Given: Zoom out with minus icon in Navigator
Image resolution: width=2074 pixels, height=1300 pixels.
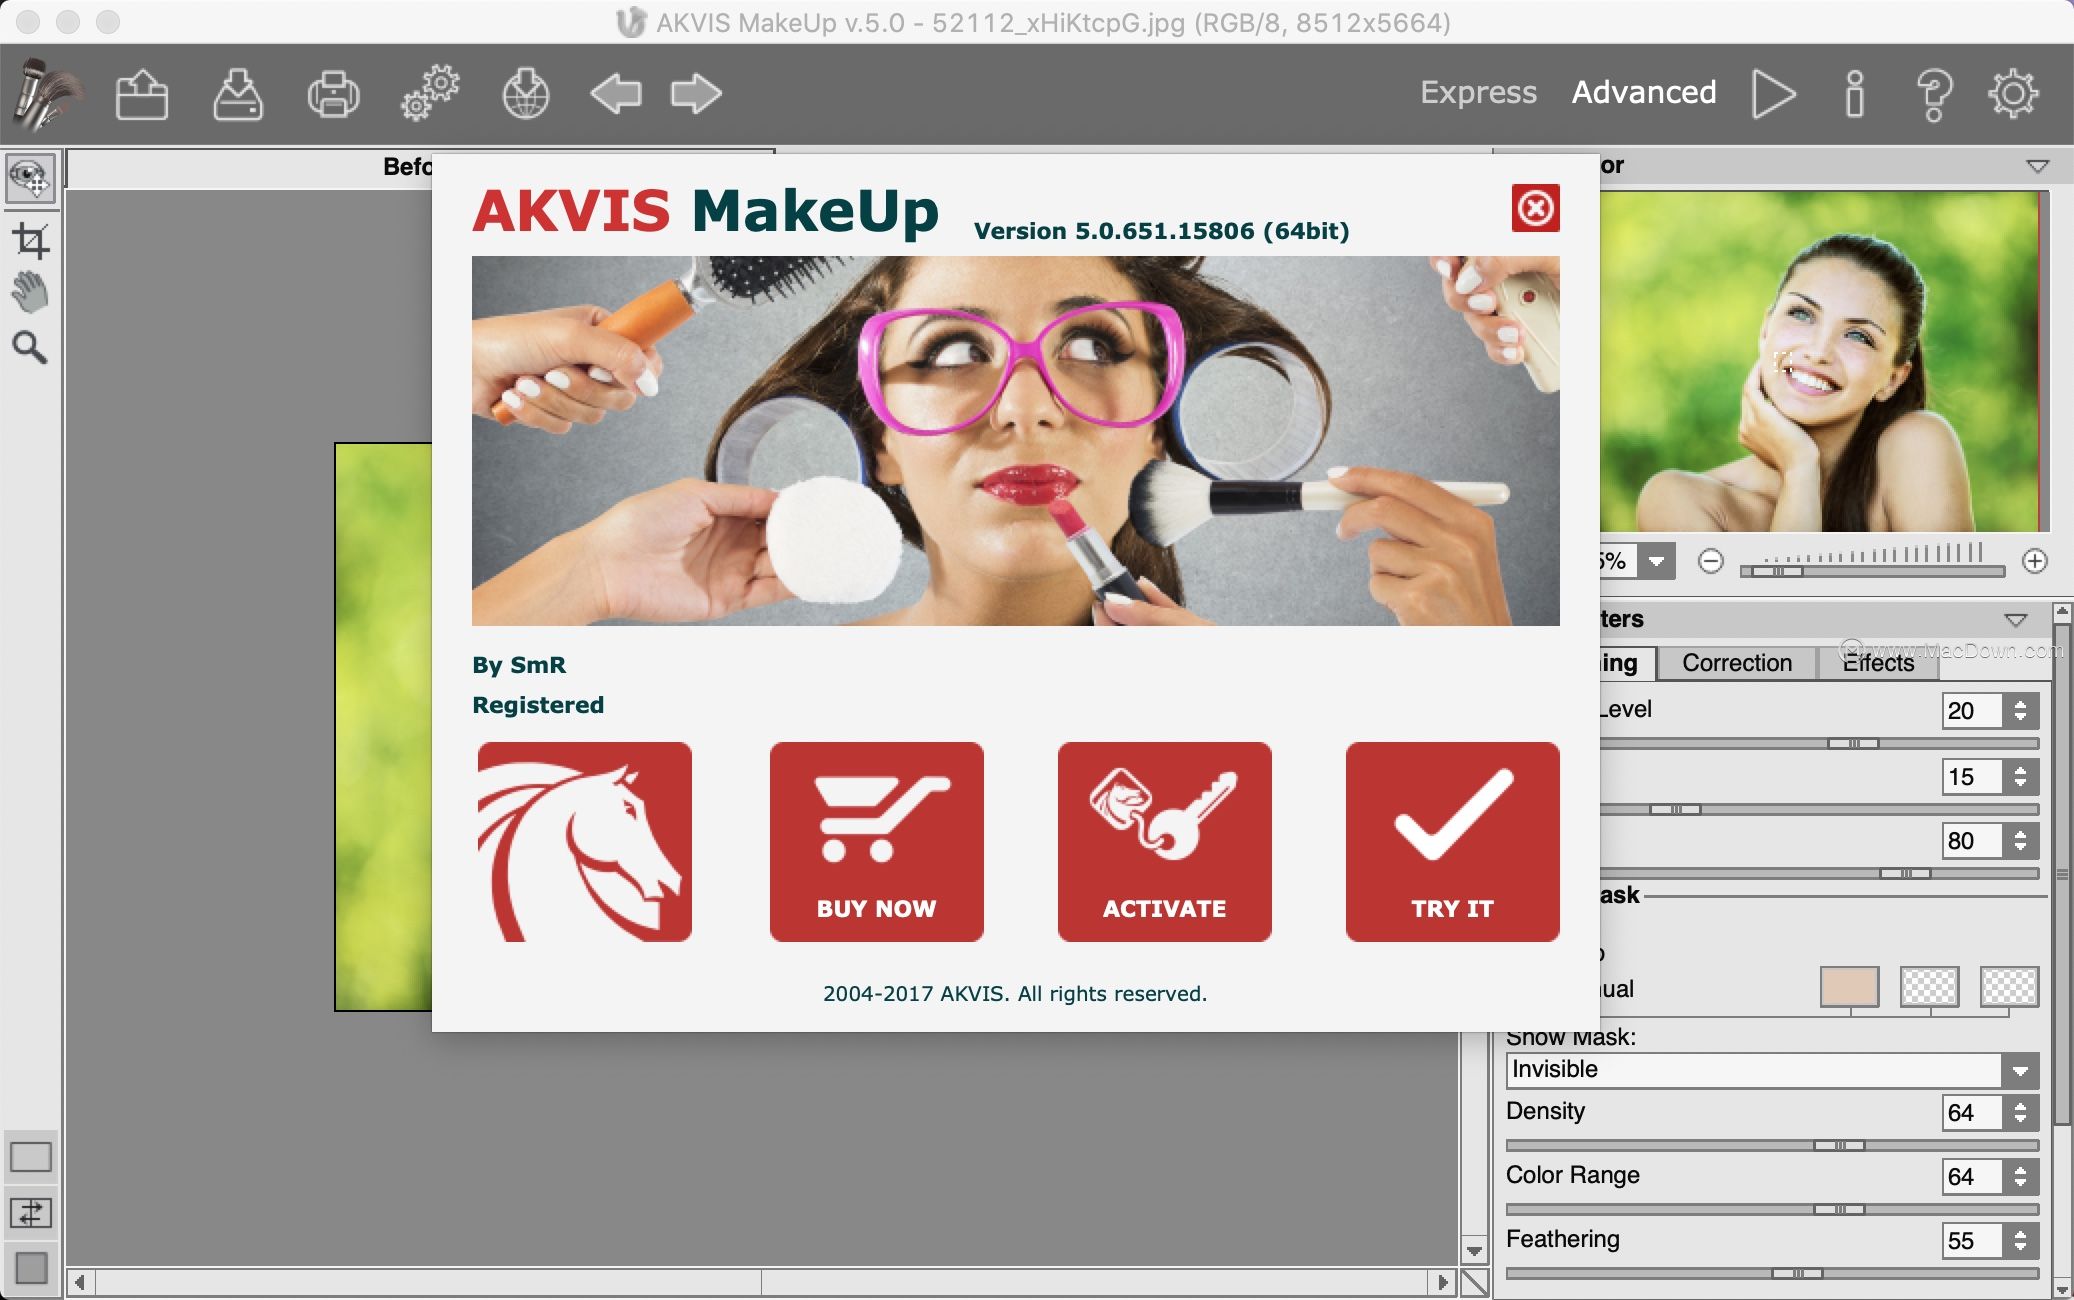Looking at the screenshot, I should (1710, 561).
